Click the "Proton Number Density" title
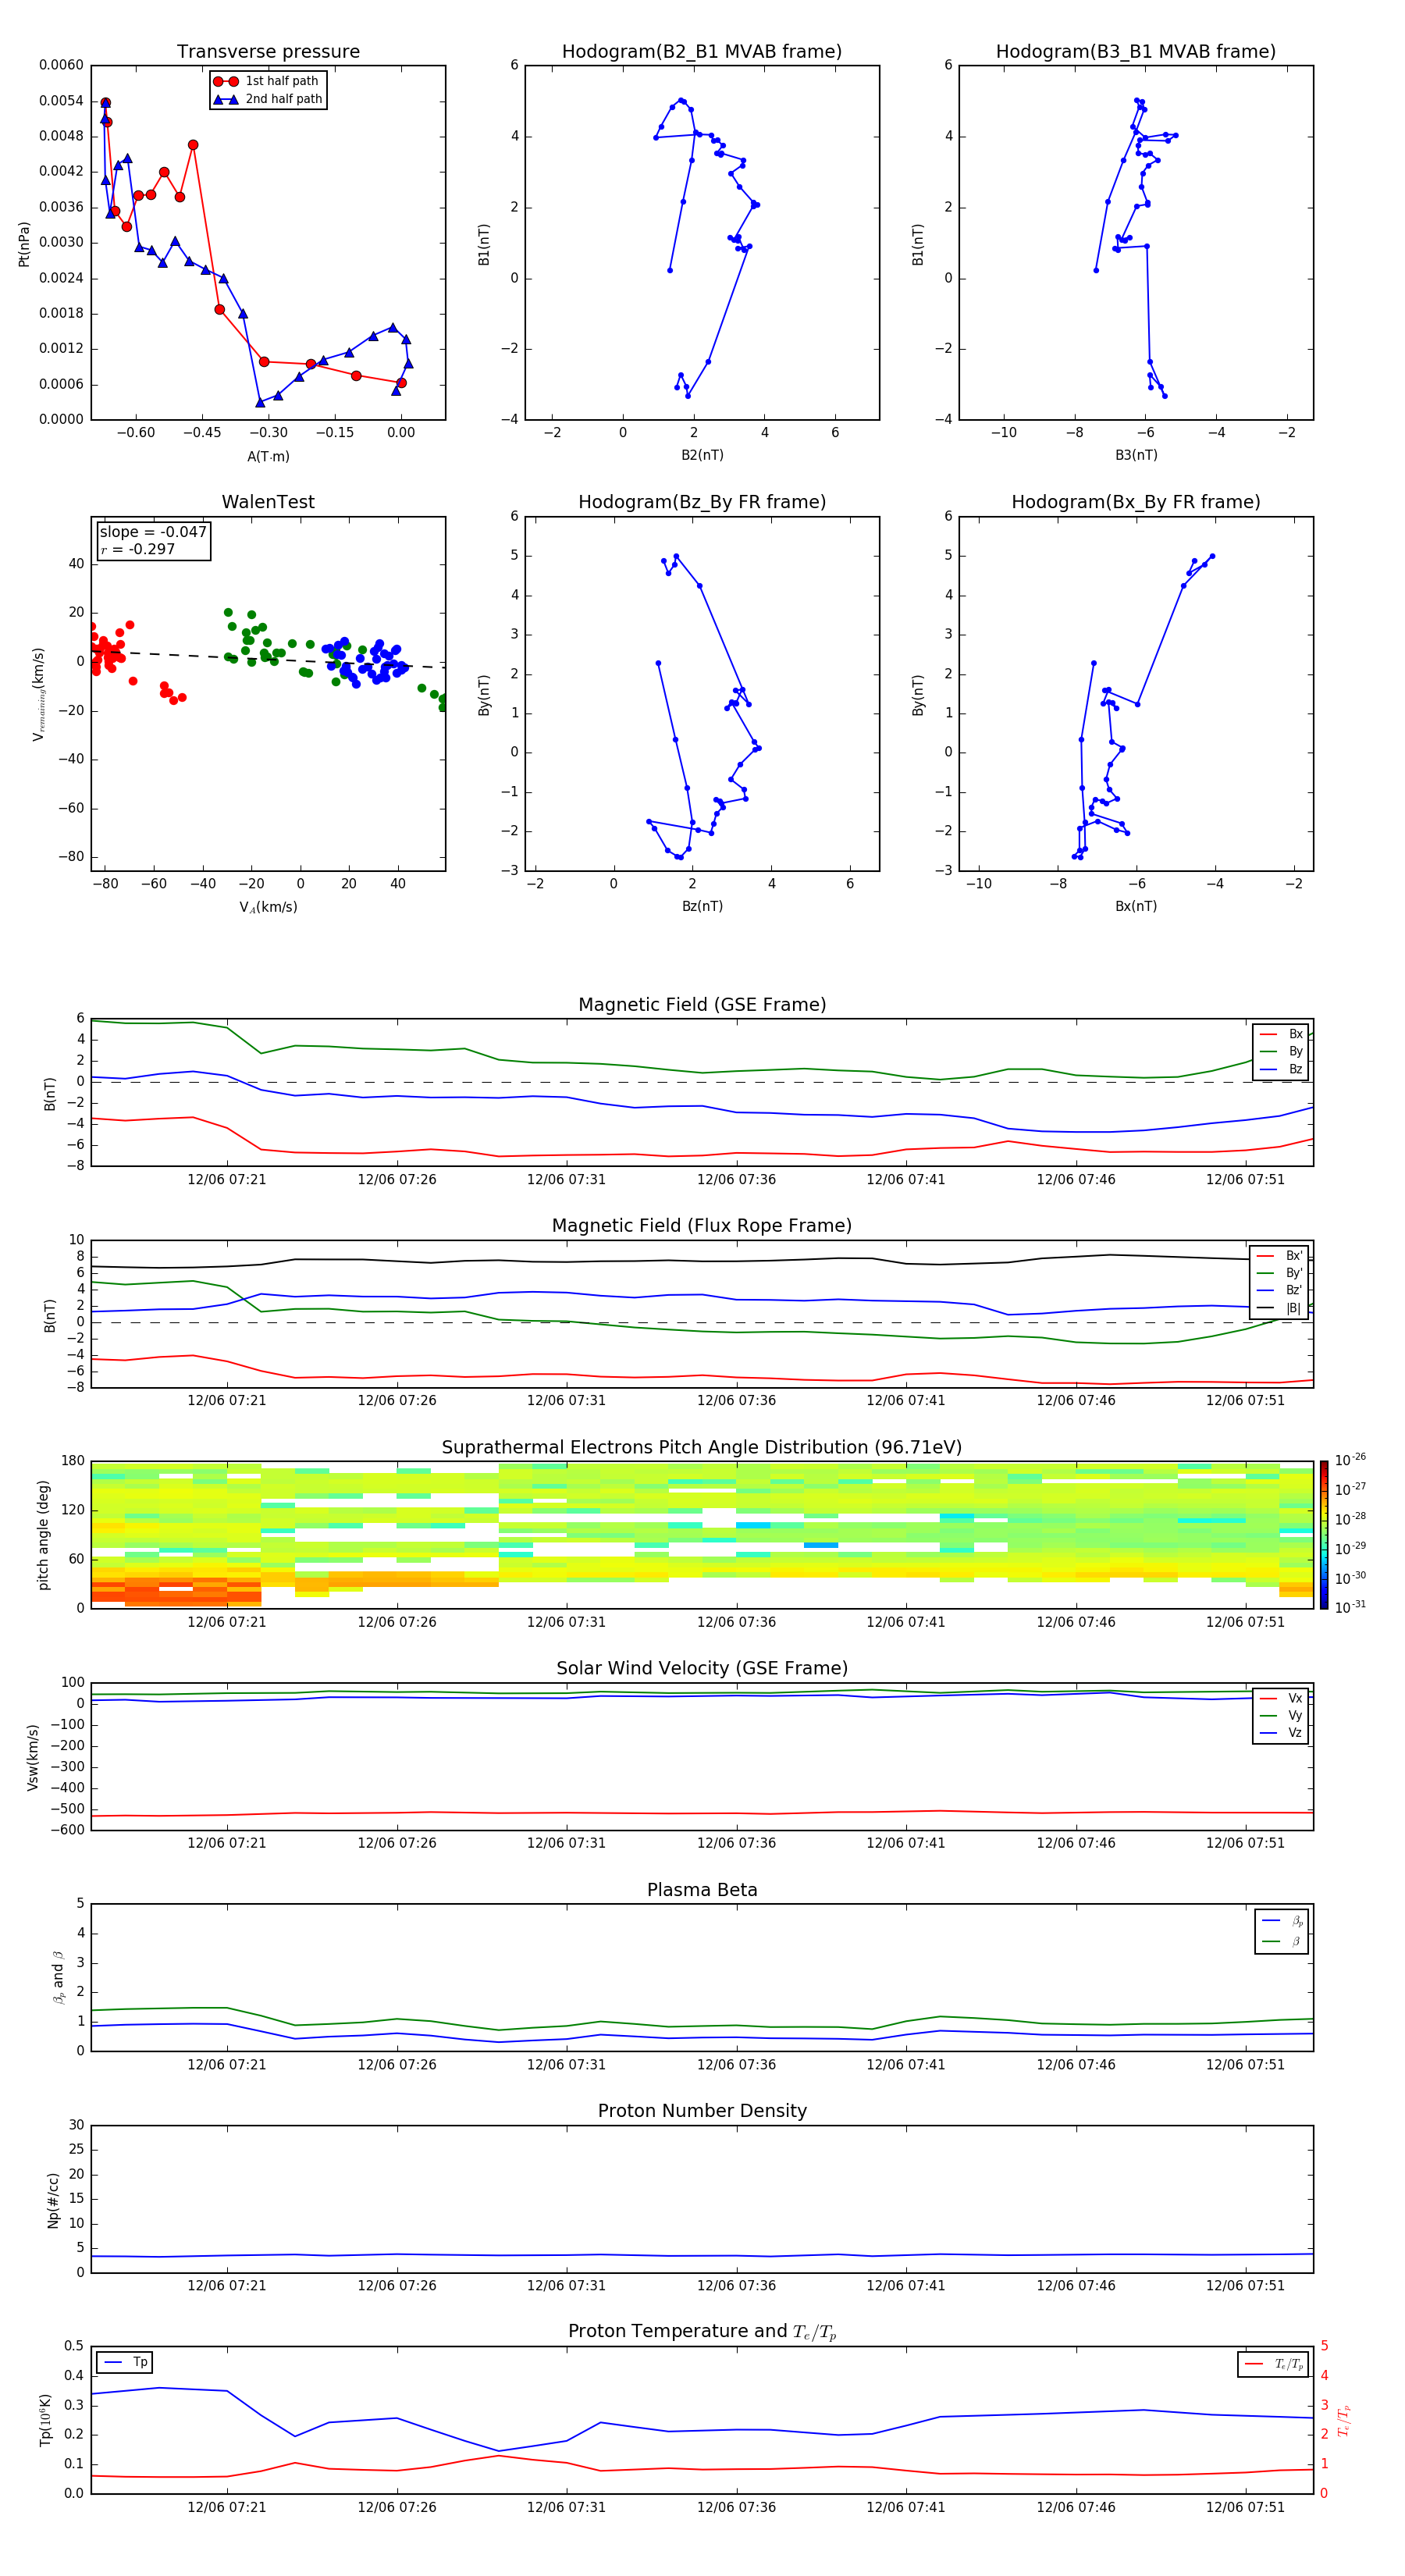The height and width of the screenshot is (2576, 1405). click(702, 2111)
